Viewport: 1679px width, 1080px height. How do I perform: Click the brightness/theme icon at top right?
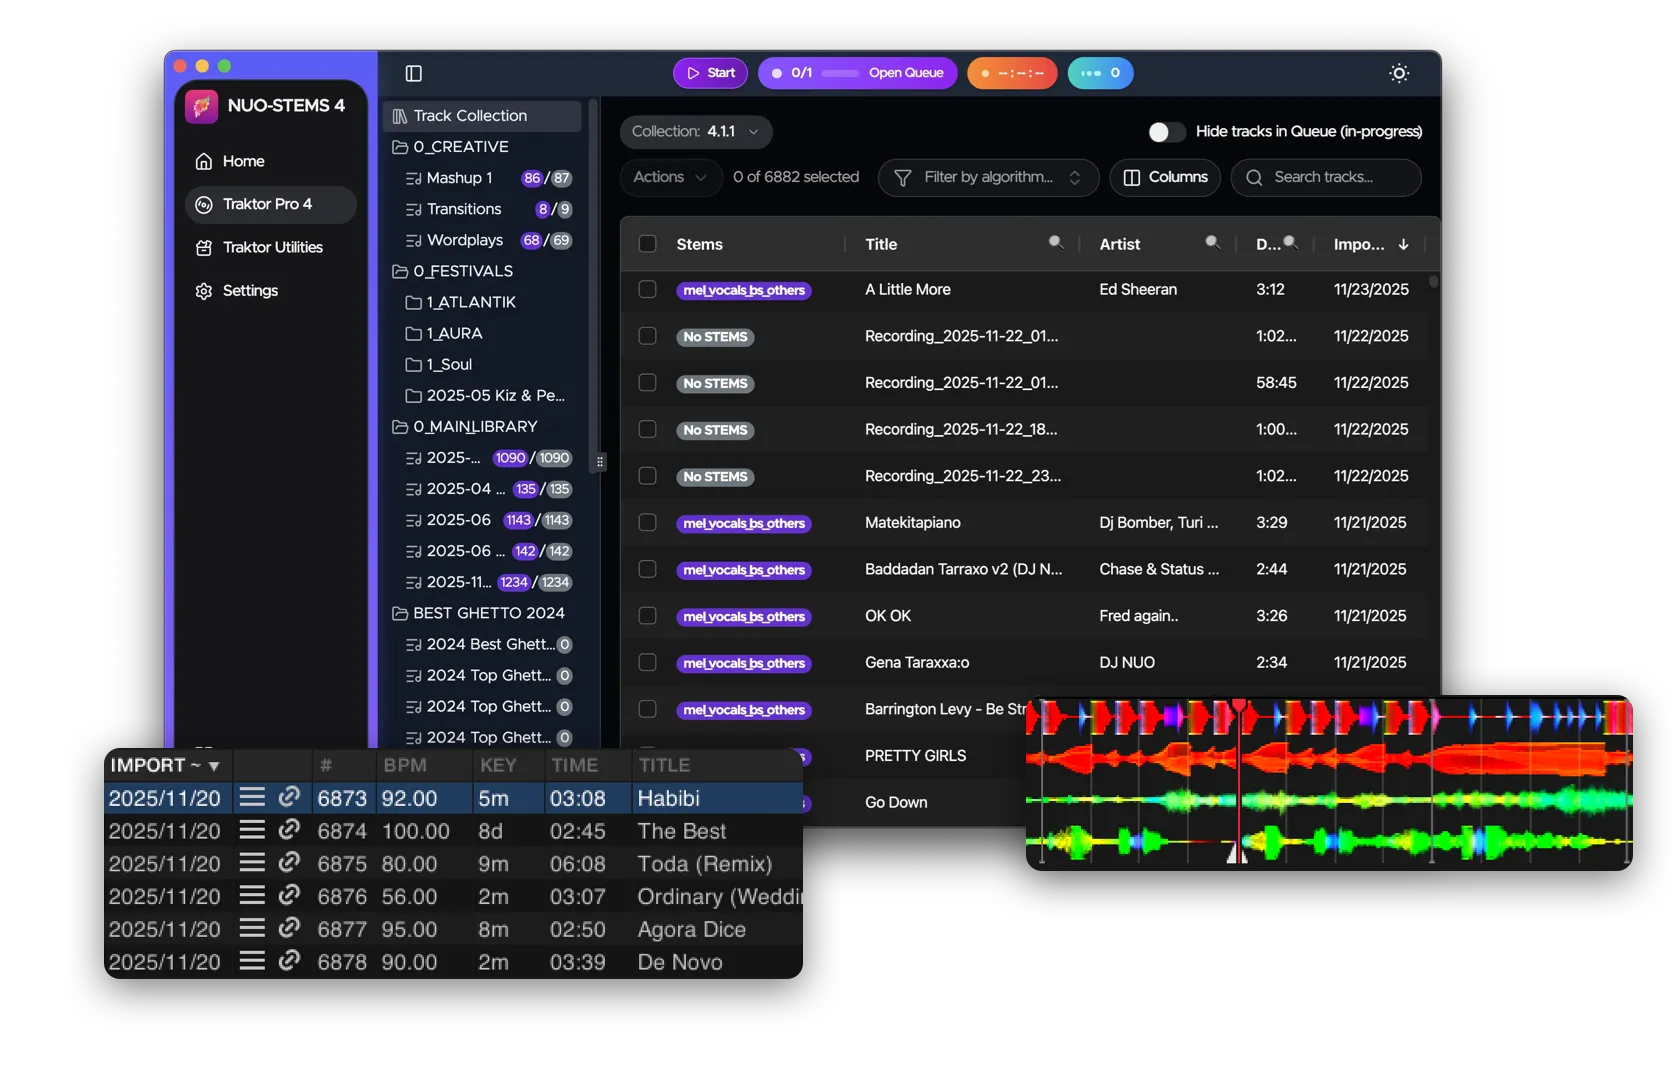pos(1398,73)
